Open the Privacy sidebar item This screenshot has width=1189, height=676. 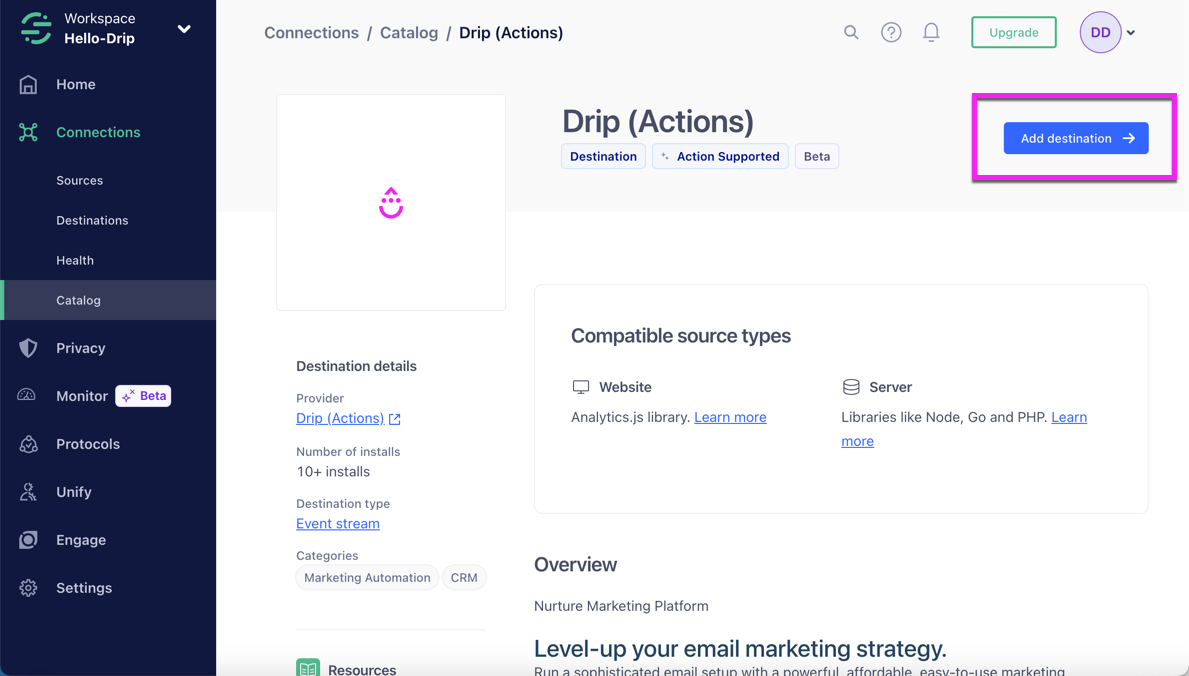point(80,348)
